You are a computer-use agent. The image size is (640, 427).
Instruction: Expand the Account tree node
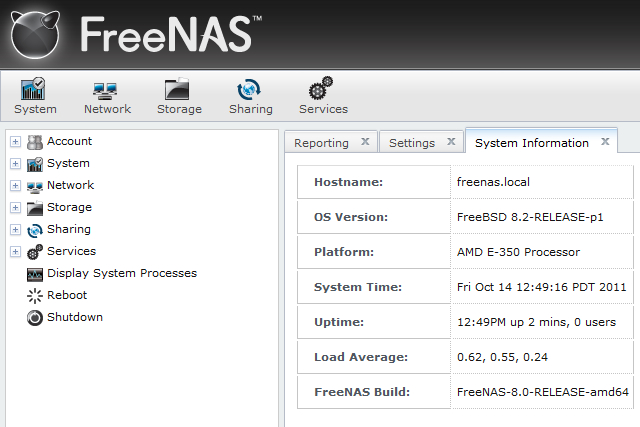pos(15,141)
